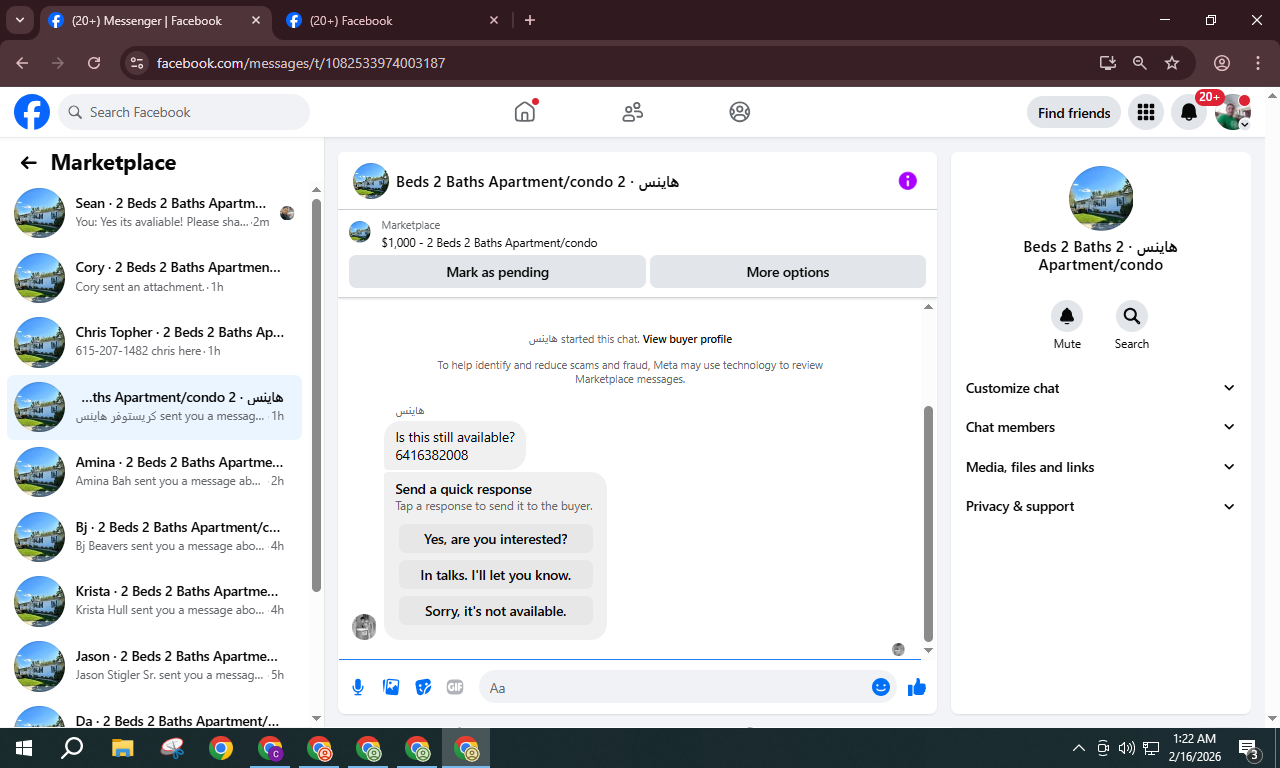Select the (20+) Messenger | Facebook tab
This screenshot has width=1280, height=768.
(153, 20)
